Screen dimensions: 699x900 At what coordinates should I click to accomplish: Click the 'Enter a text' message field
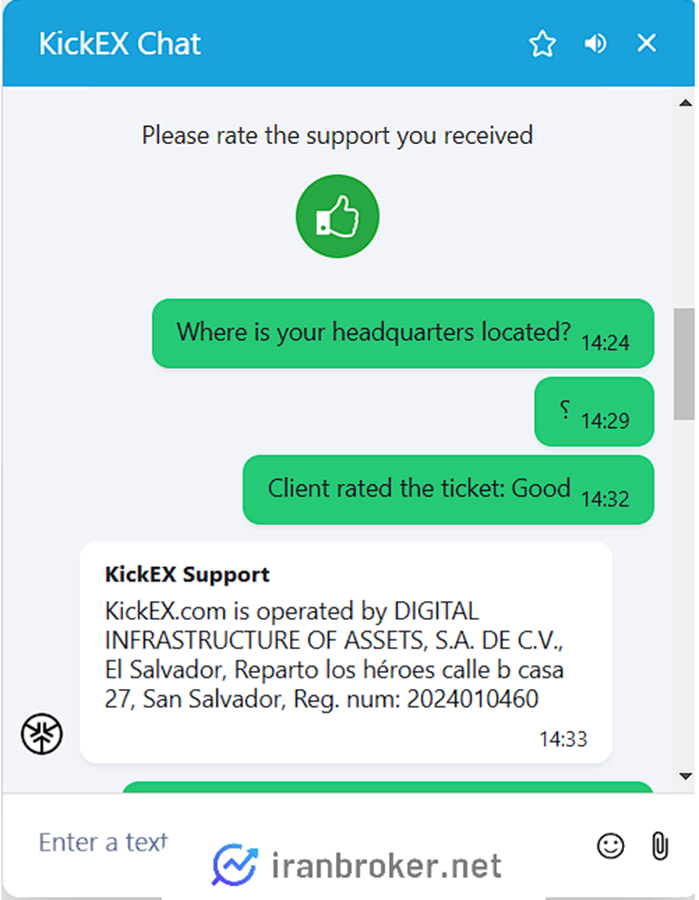point(298,843)
